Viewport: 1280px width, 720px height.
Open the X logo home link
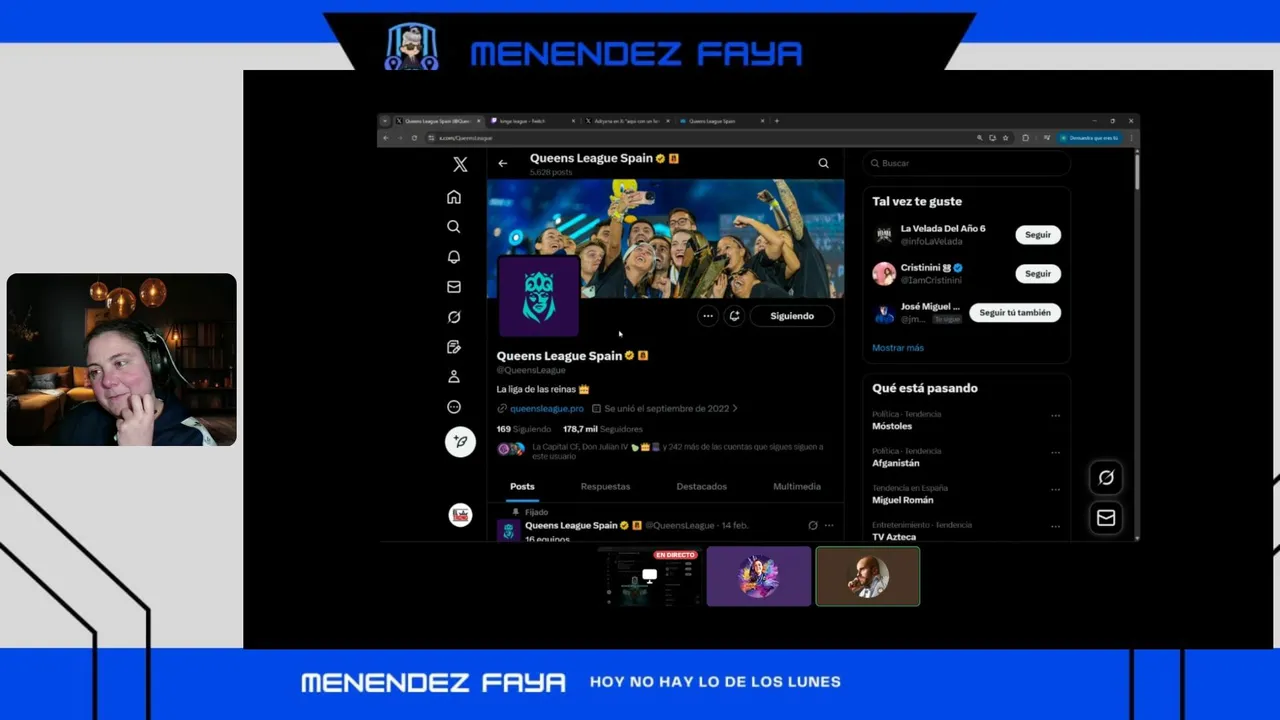[x=460, y=164]
